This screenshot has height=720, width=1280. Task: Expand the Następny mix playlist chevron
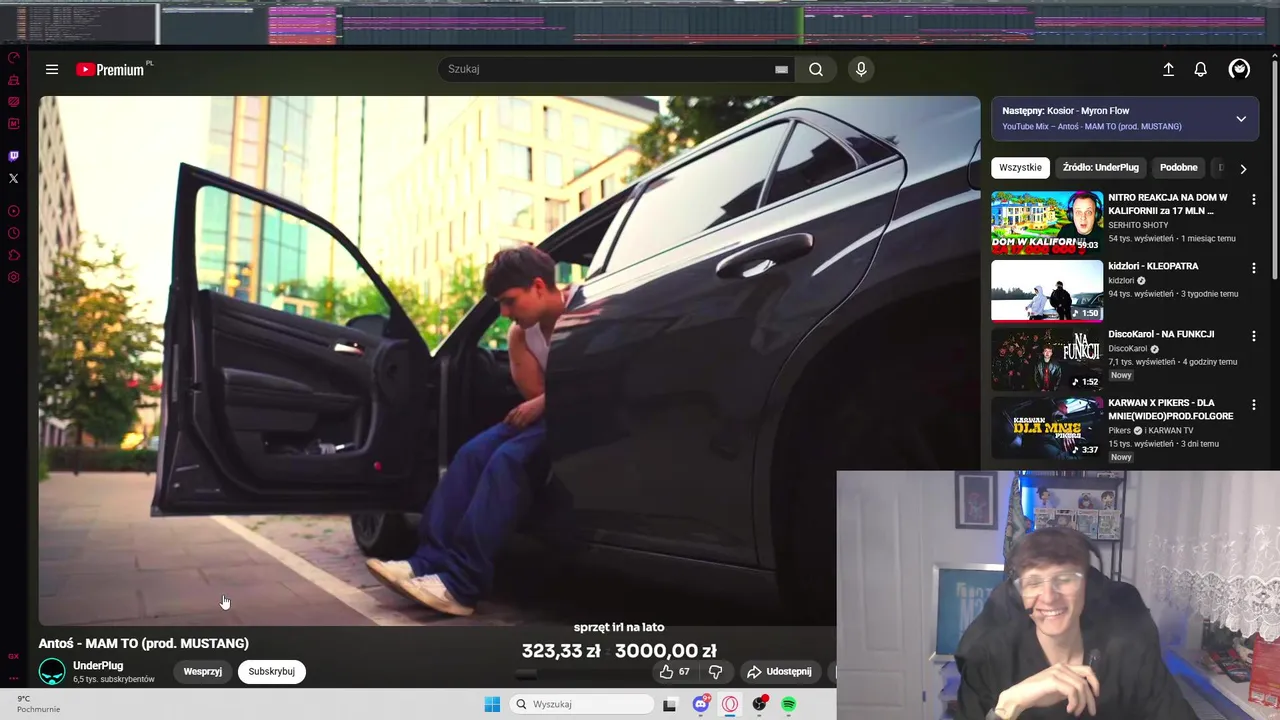point(1241,118)
